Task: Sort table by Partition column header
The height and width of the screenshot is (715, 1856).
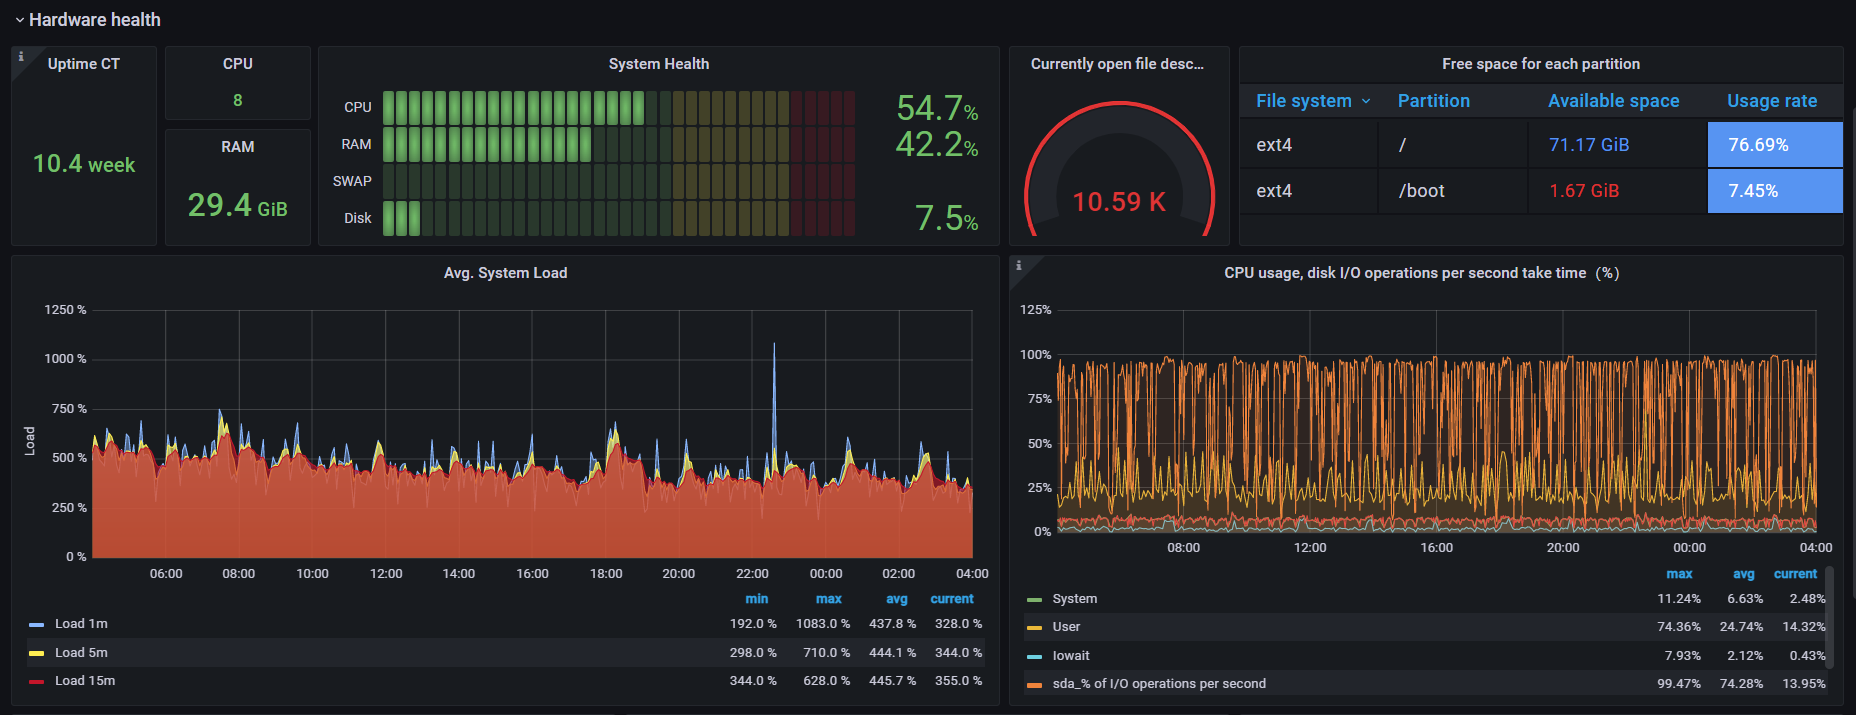Action: (x=1433, y=101)
